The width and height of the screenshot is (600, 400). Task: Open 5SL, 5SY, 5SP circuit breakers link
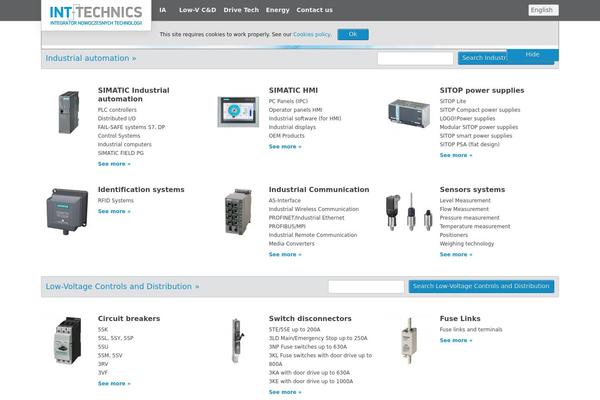pyautogui.click(x=116, y=338)
